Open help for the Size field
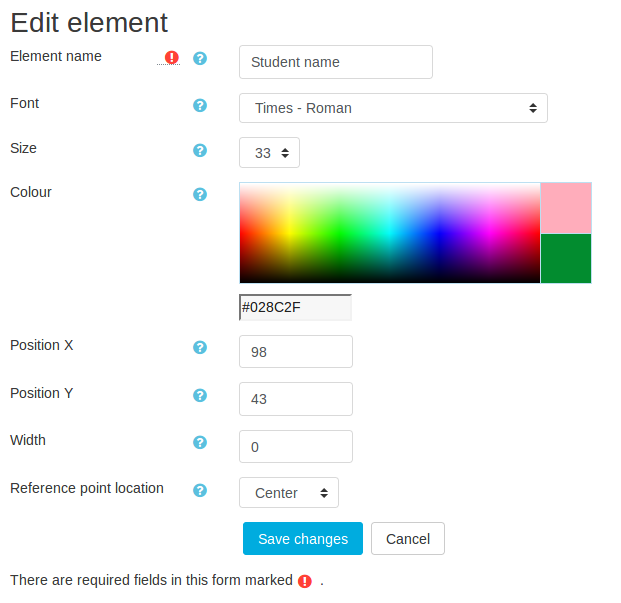Viewport: 621px width, 603px height. (x=200, y=150)
